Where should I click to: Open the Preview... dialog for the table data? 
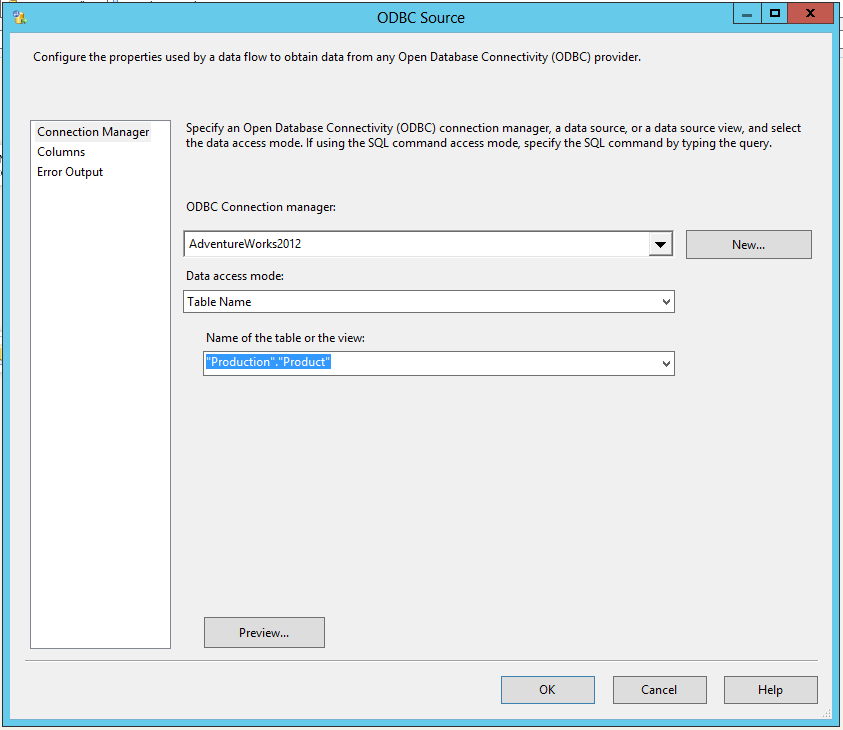[x=263, y=632]
